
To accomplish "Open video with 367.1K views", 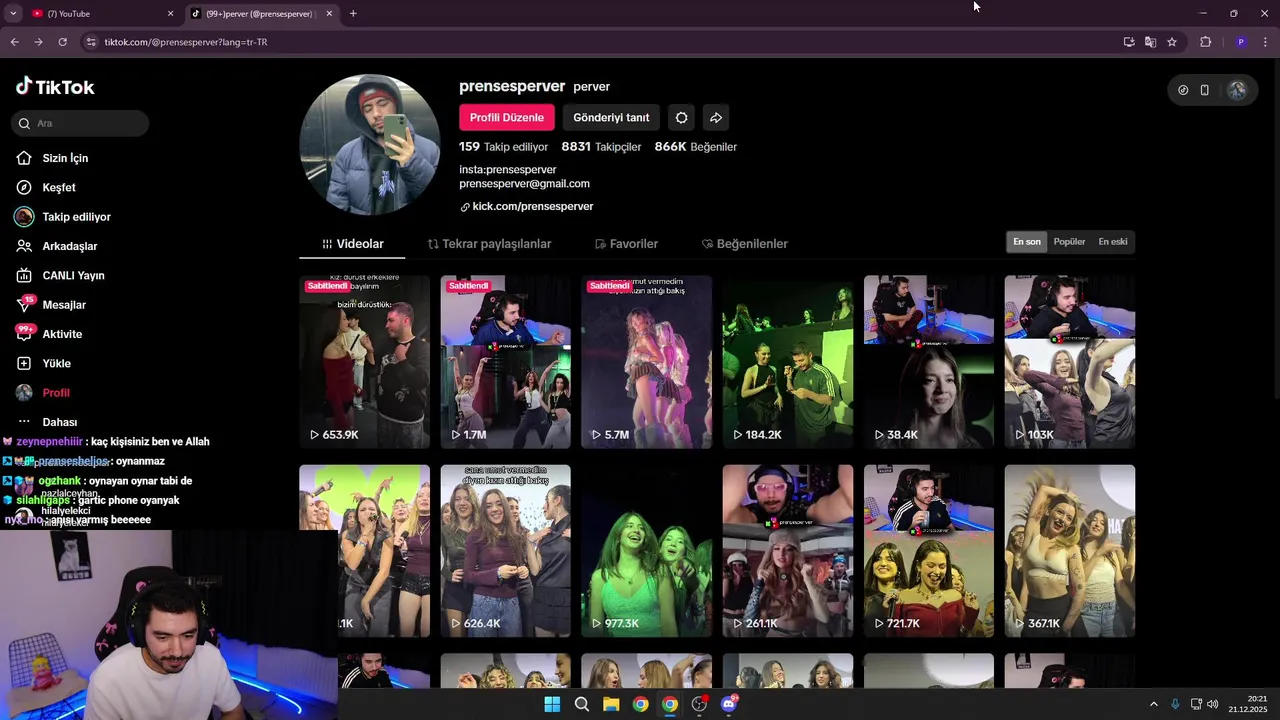I will coord(1070,551).
